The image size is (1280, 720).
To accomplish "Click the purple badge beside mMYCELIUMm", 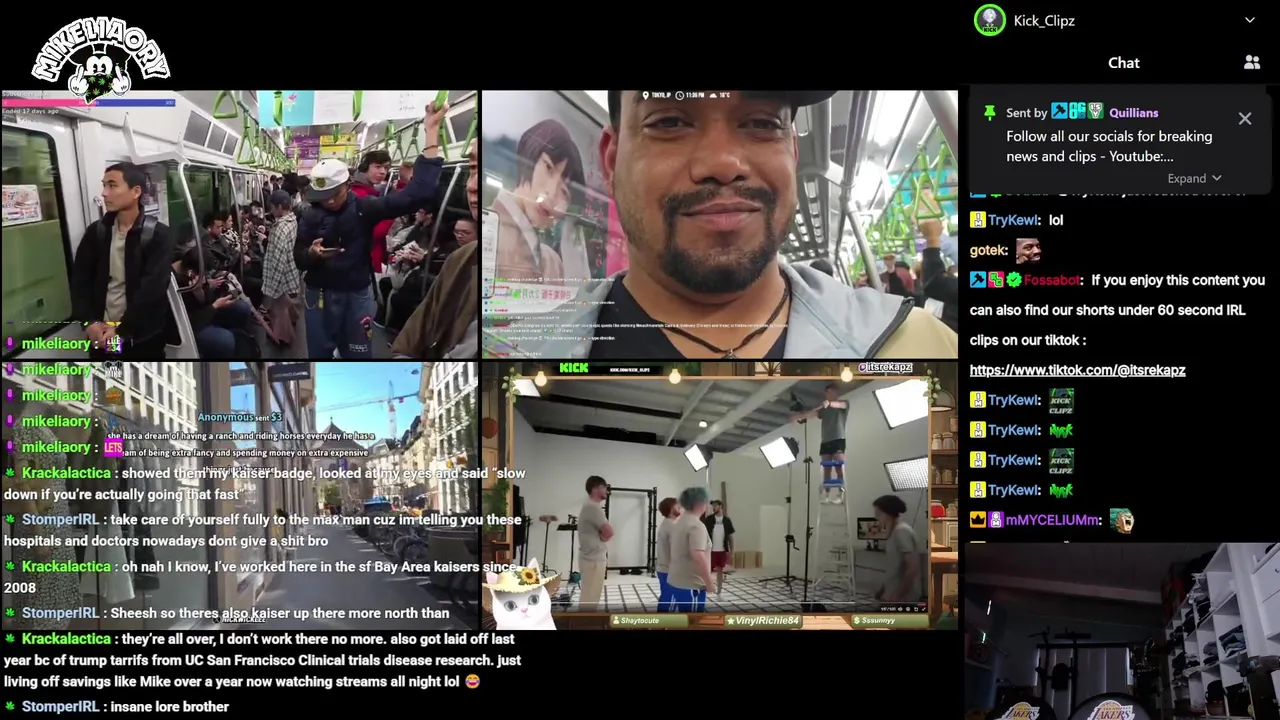I will click(996, 520).
